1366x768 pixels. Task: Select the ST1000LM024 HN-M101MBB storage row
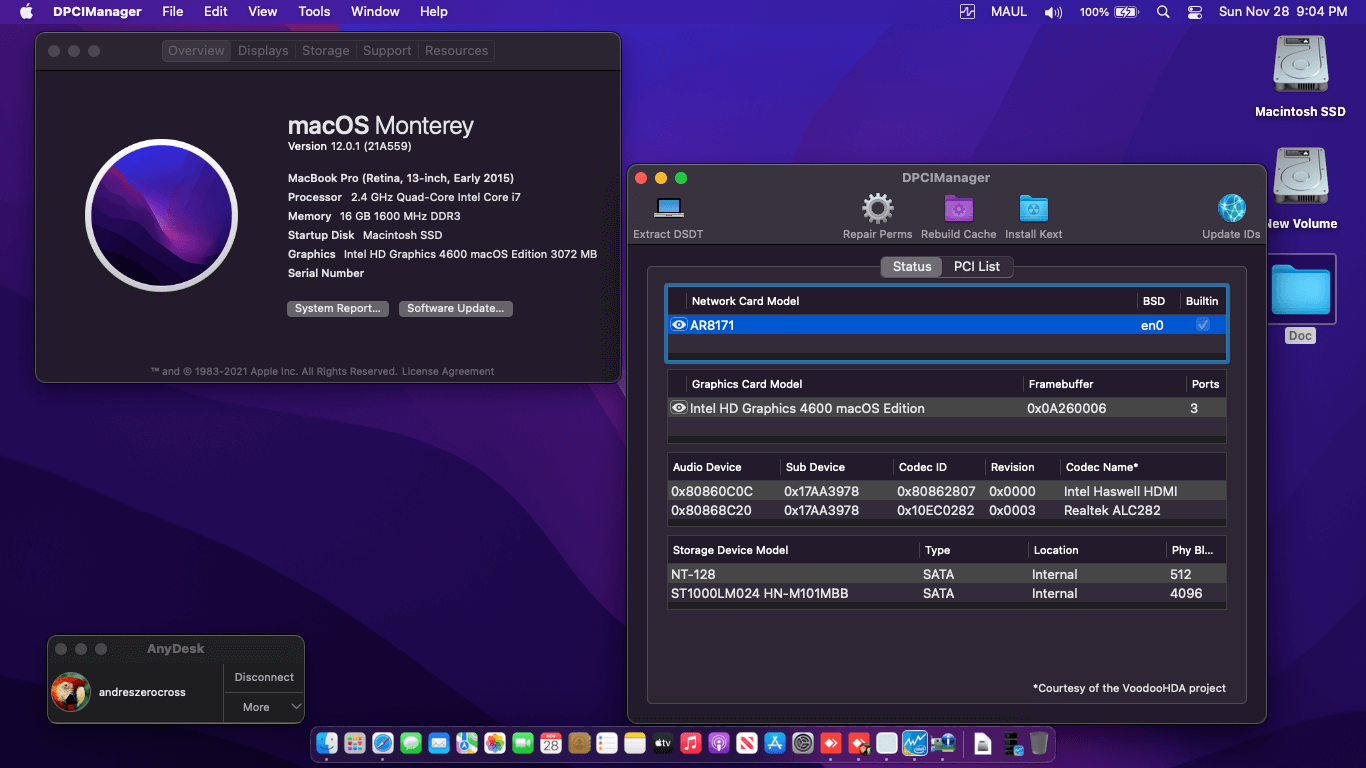(x=946, y=593)
